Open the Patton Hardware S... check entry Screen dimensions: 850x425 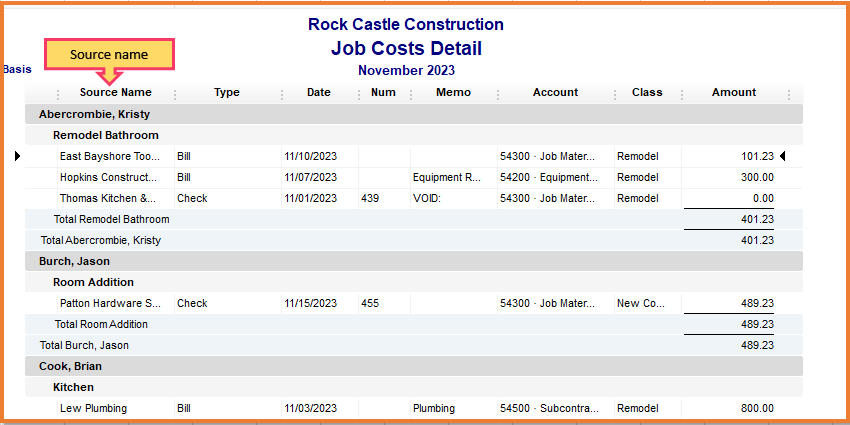click(110, 303)
